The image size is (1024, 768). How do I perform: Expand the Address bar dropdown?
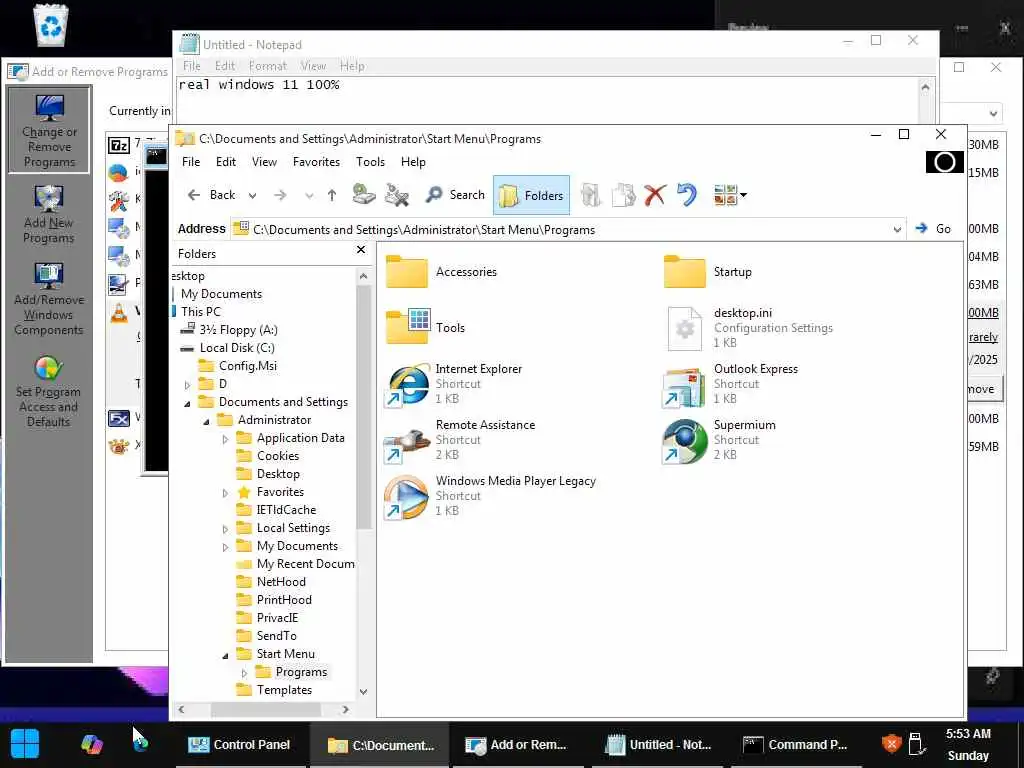(x=897, y=229)
